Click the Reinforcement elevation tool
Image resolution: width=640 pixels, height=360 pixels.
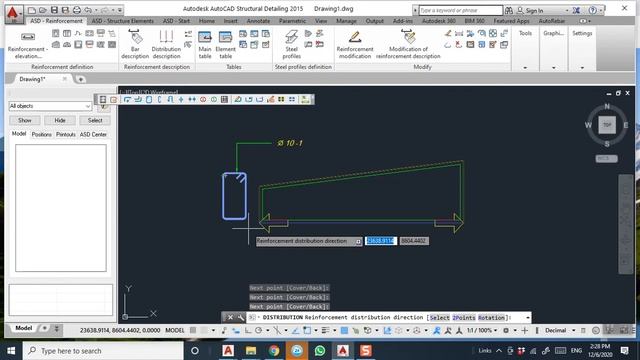[28, 45]
